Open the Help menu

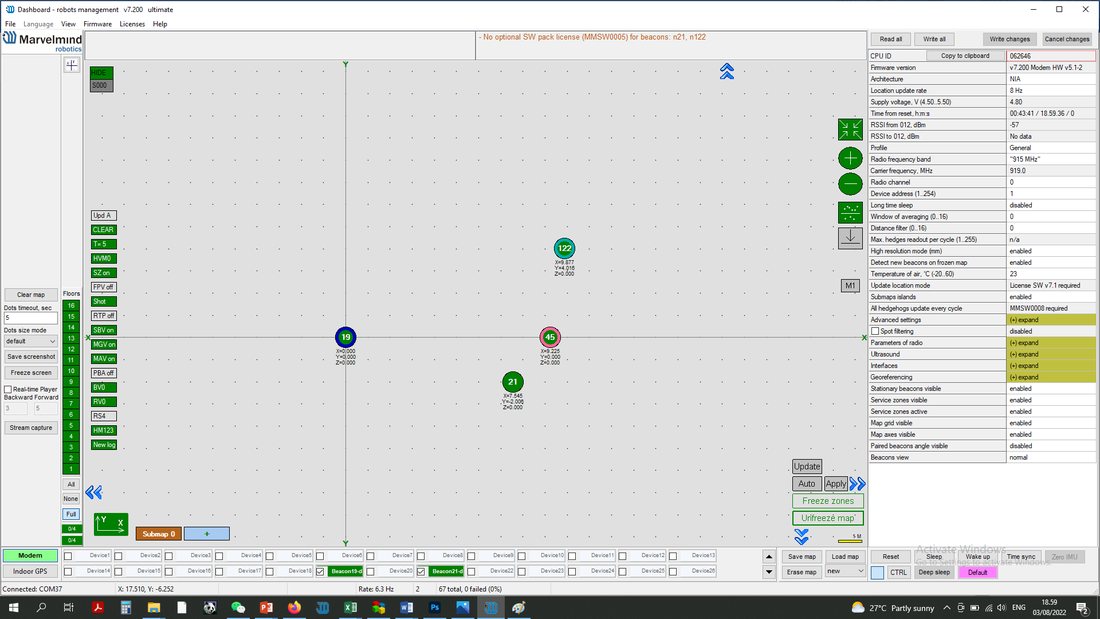pos(160,24)
